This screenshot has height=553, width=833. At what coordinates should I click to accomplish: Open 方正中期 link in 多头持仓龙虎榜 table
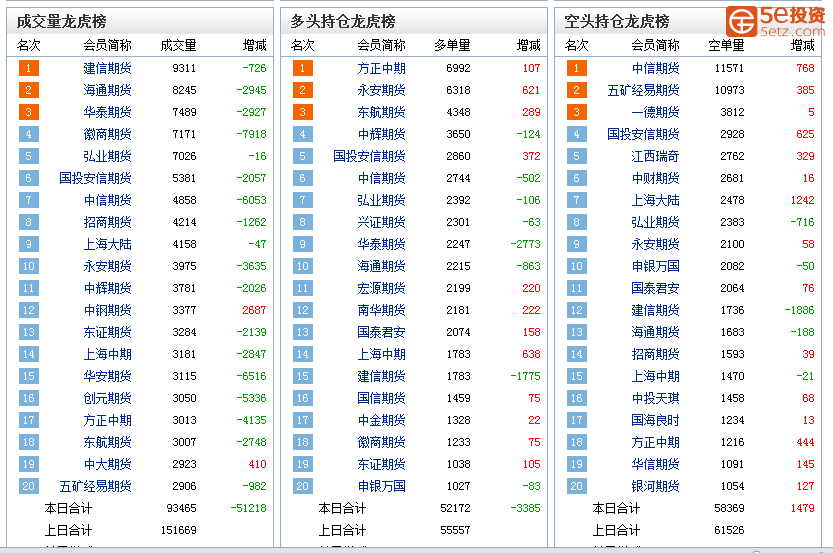(381, 68)
